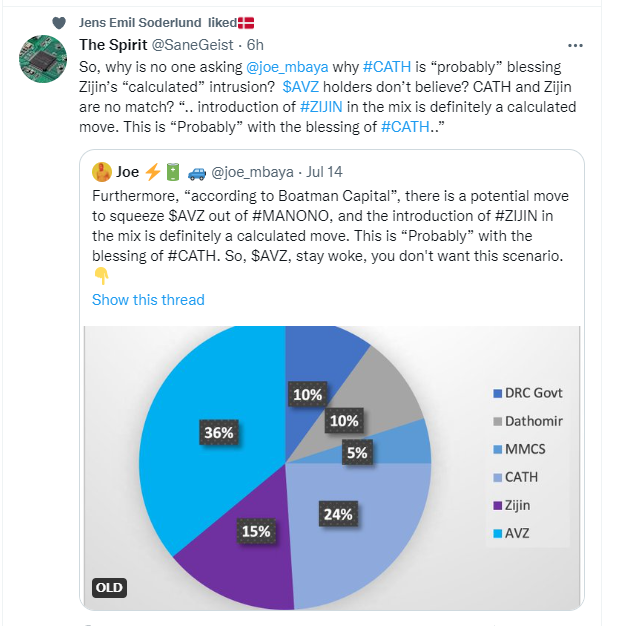619x626 pixels.
Task: Expand quoted tweet with Show this thread
Action: 148,300
